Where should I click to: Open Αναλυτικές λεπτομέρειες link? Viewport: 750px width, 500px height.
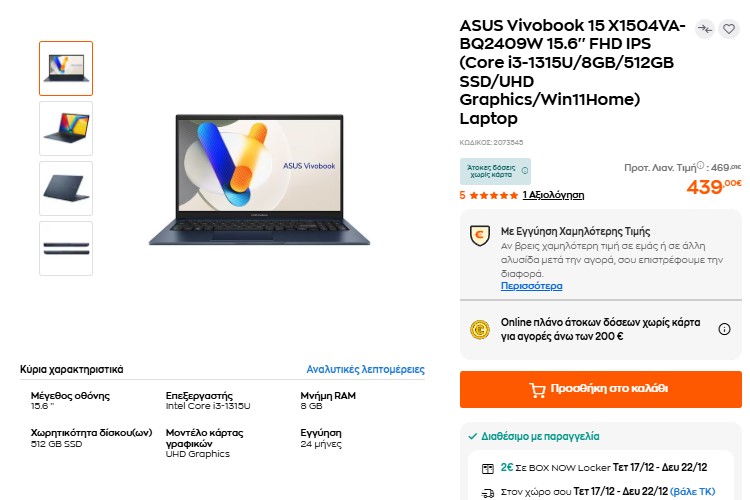click(365, 370)
